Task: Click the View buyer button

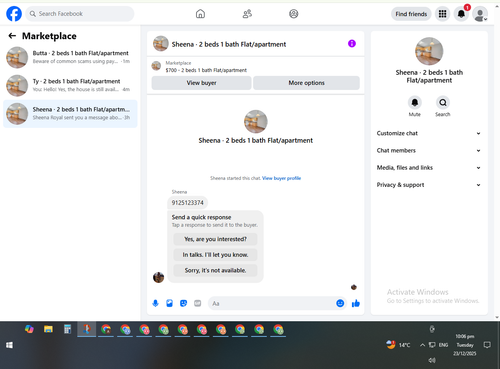Action: 201,83
